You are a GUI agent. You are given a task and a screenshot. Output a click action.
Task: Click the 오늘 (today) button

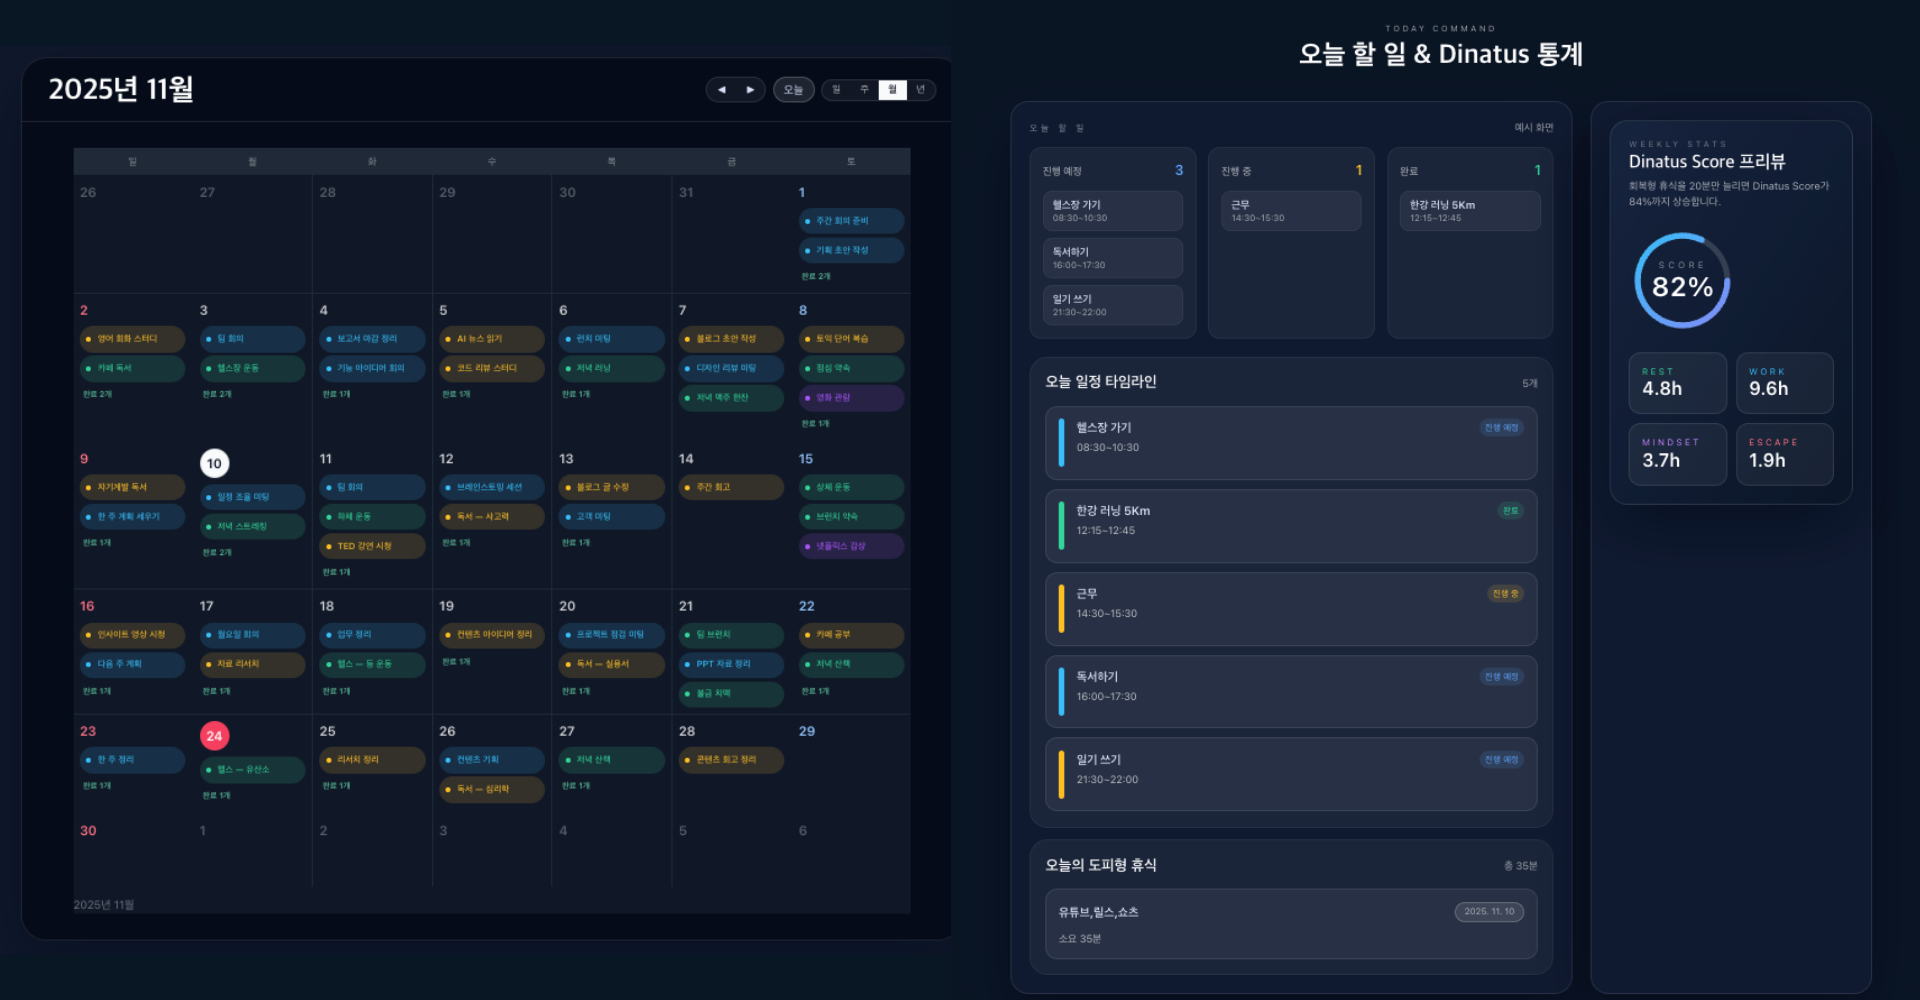793,90
